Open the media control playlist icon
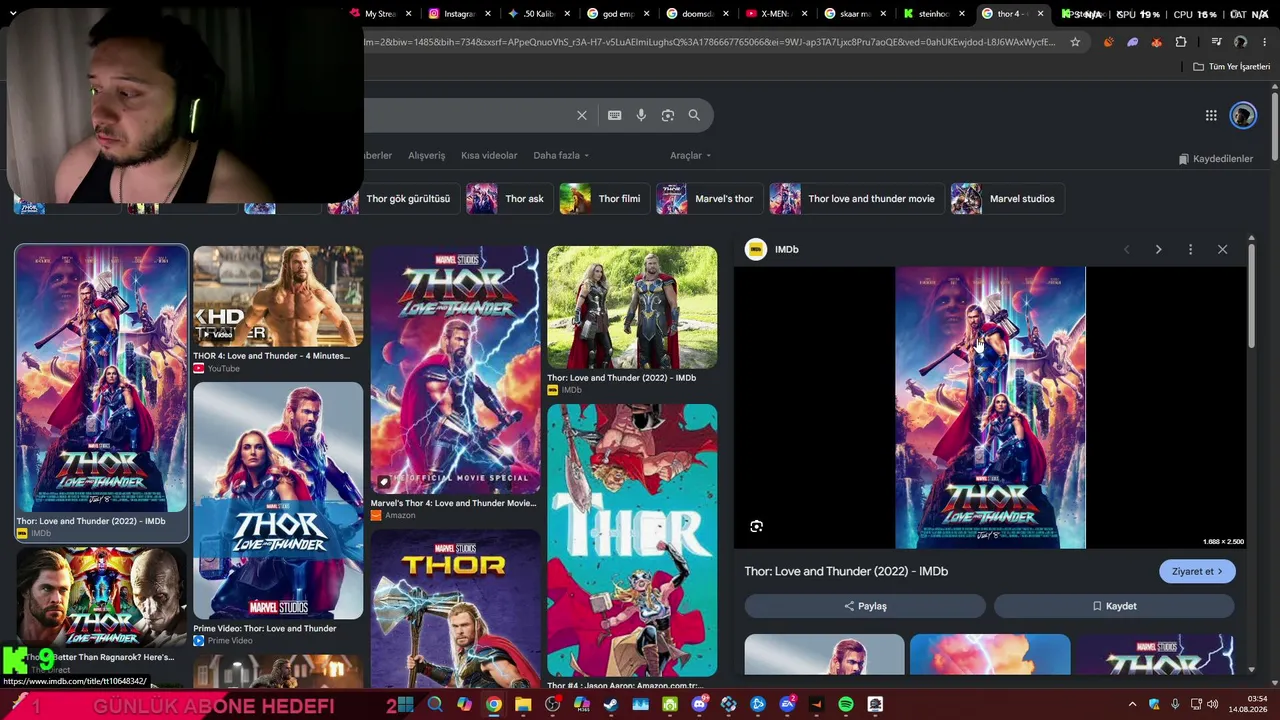Viewport: 1280px width, 720px height. click(x=1217, y=42)
